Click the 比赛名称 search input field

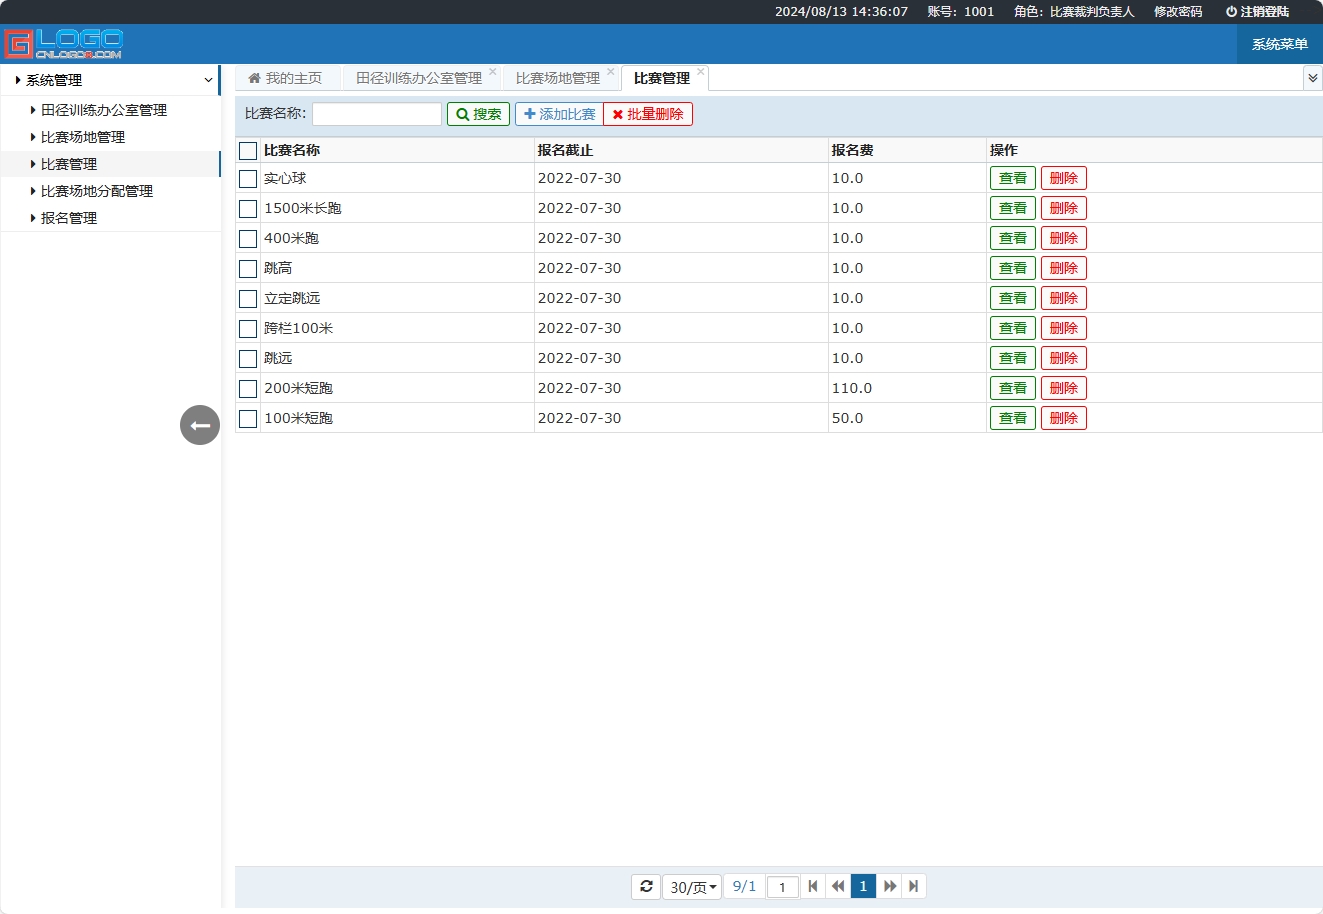[376, 113]
